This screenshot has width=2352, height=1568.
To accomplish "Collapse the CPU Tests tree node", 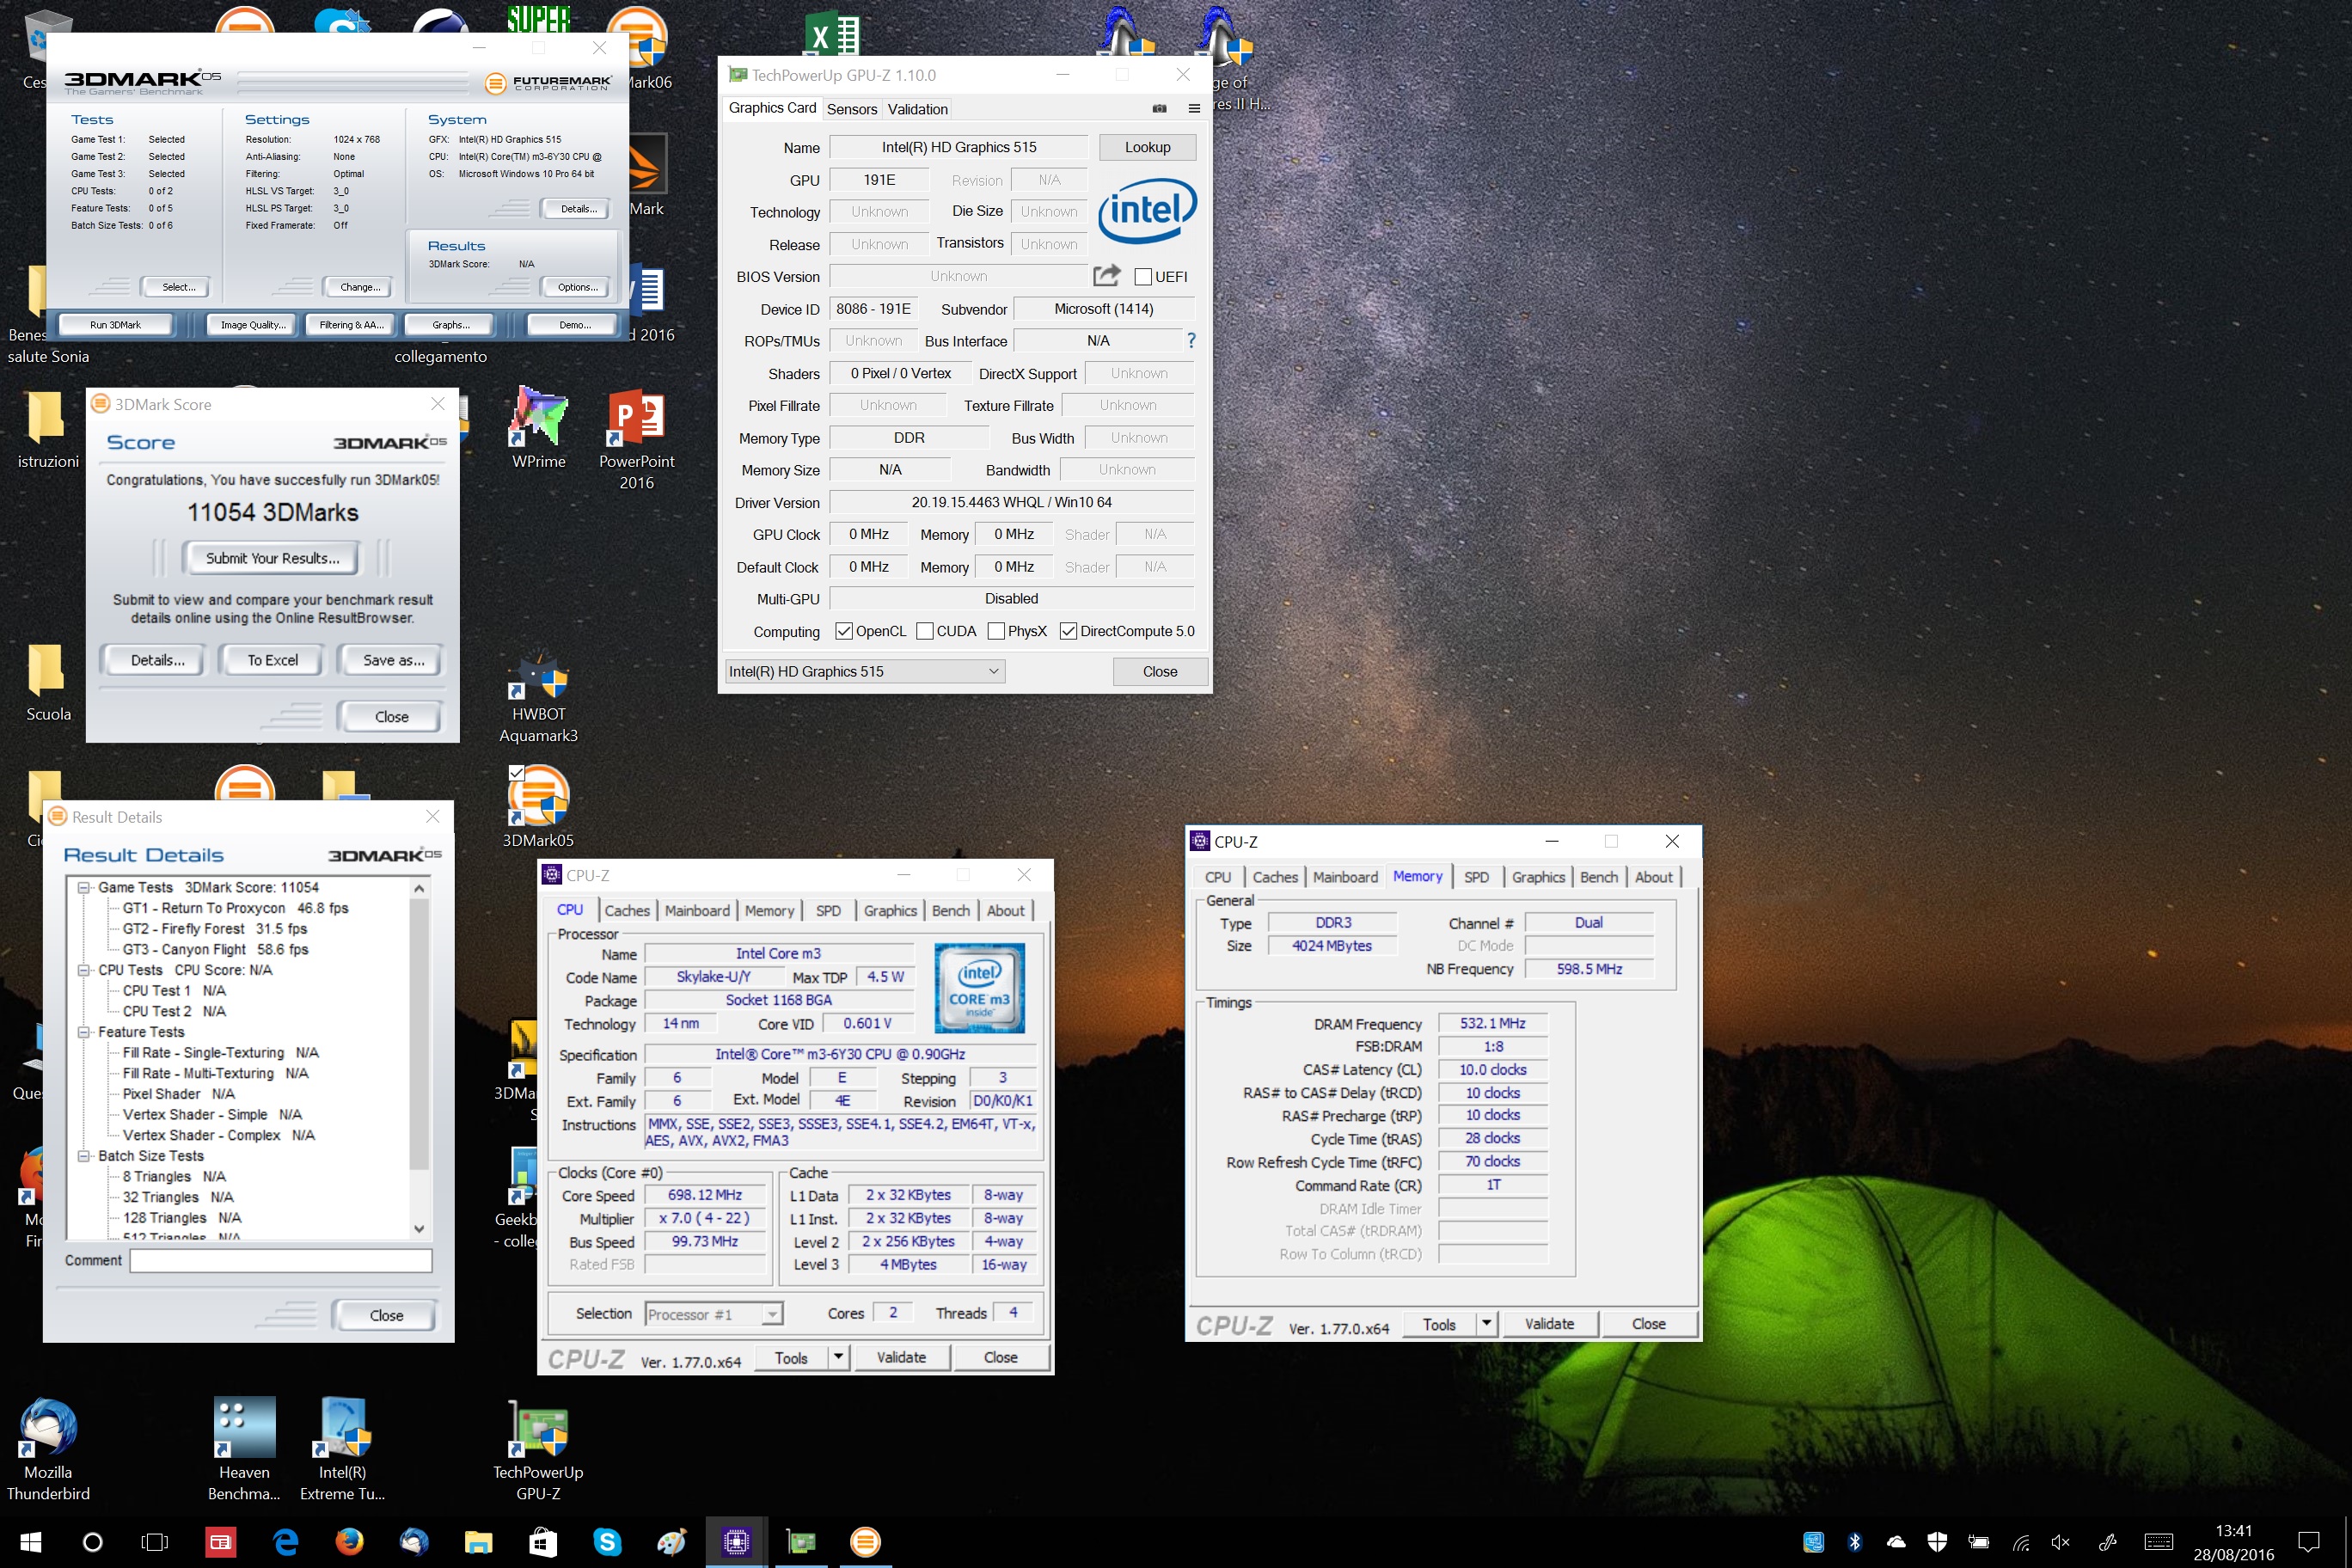I will tap(85, 970).
